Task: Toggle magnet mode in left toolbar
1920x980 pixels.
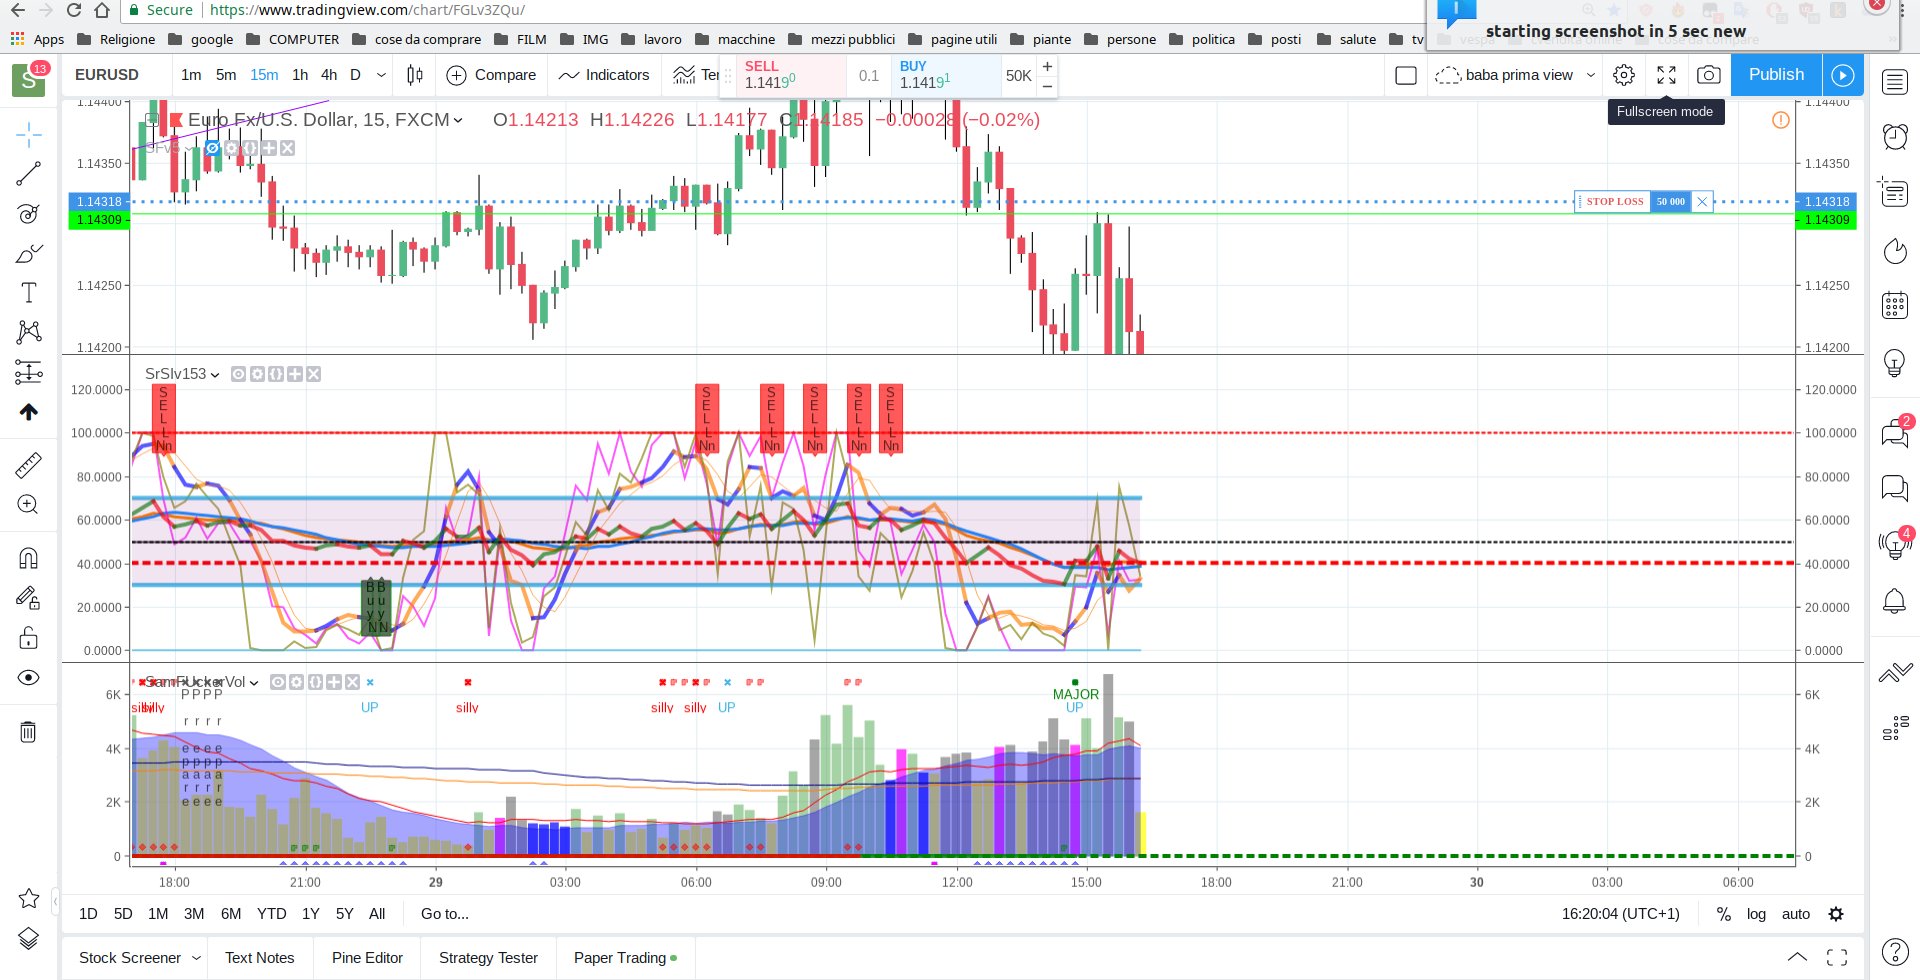Action: pyautogui.click(x=29, y=558)
